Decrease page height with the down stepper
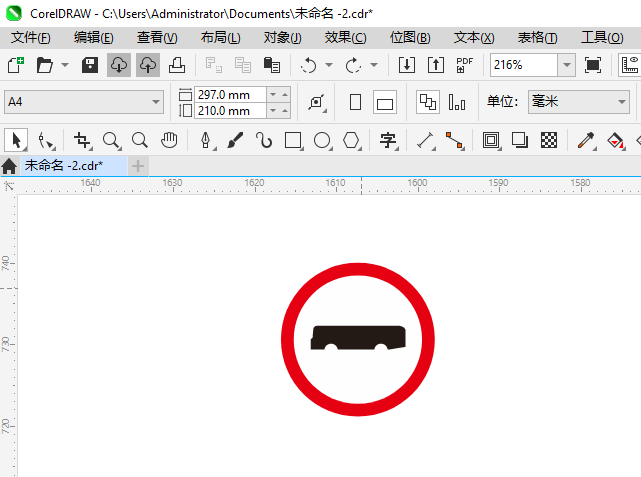 [x=273, y=111]
